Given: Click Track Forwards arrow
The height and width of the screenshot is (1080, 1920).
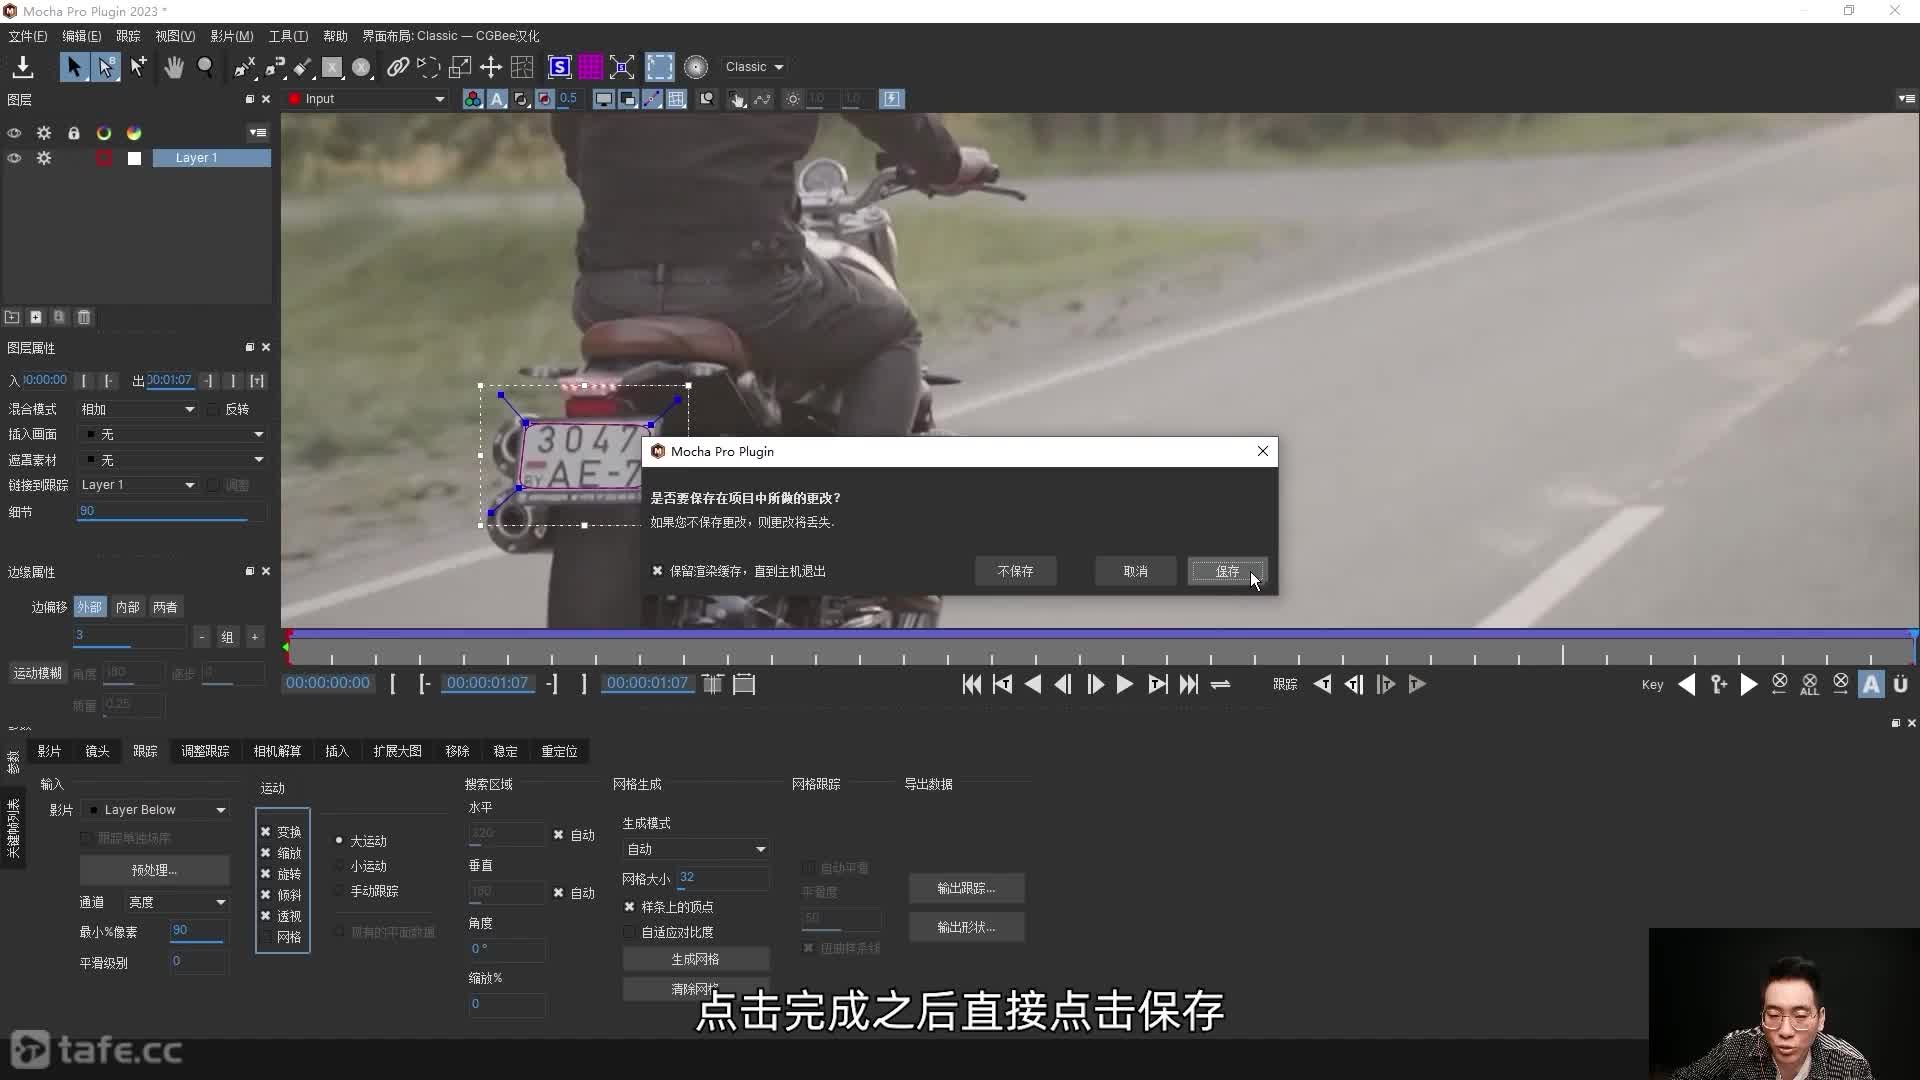Looking at the screenshot, I should (1417, 684).
